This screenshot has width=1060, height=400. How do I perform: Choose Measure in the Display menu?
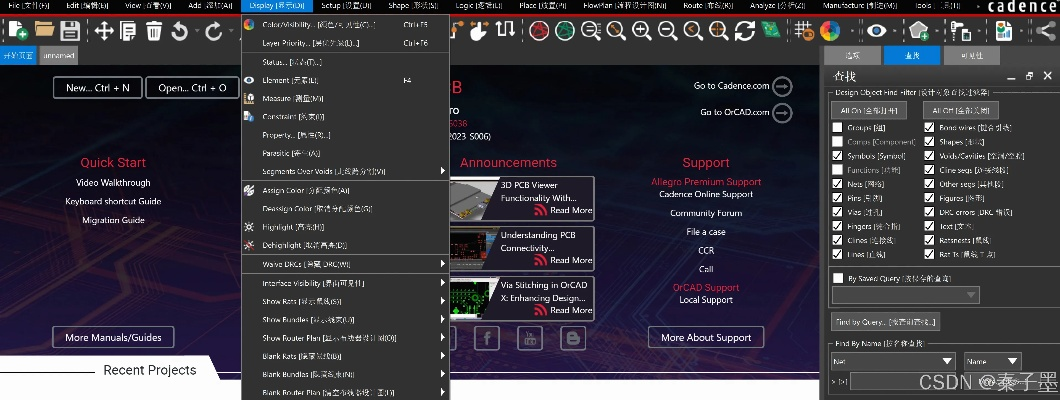coord(345,99)
